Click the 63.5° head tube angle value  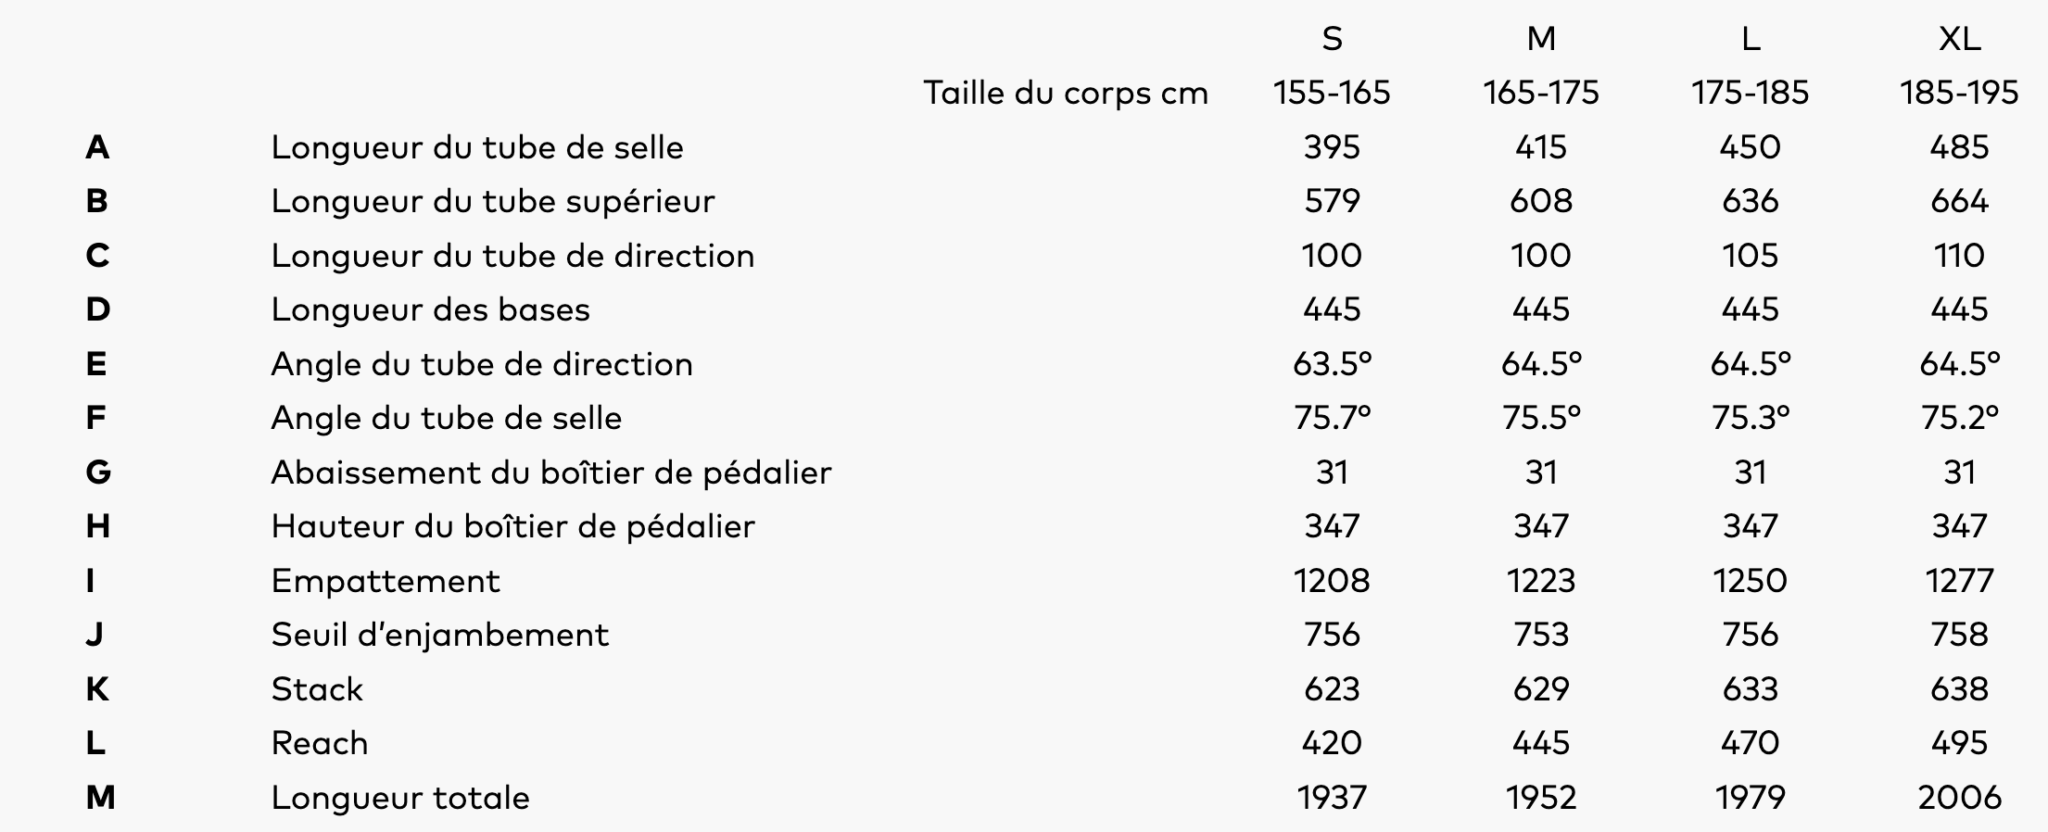1331,364
